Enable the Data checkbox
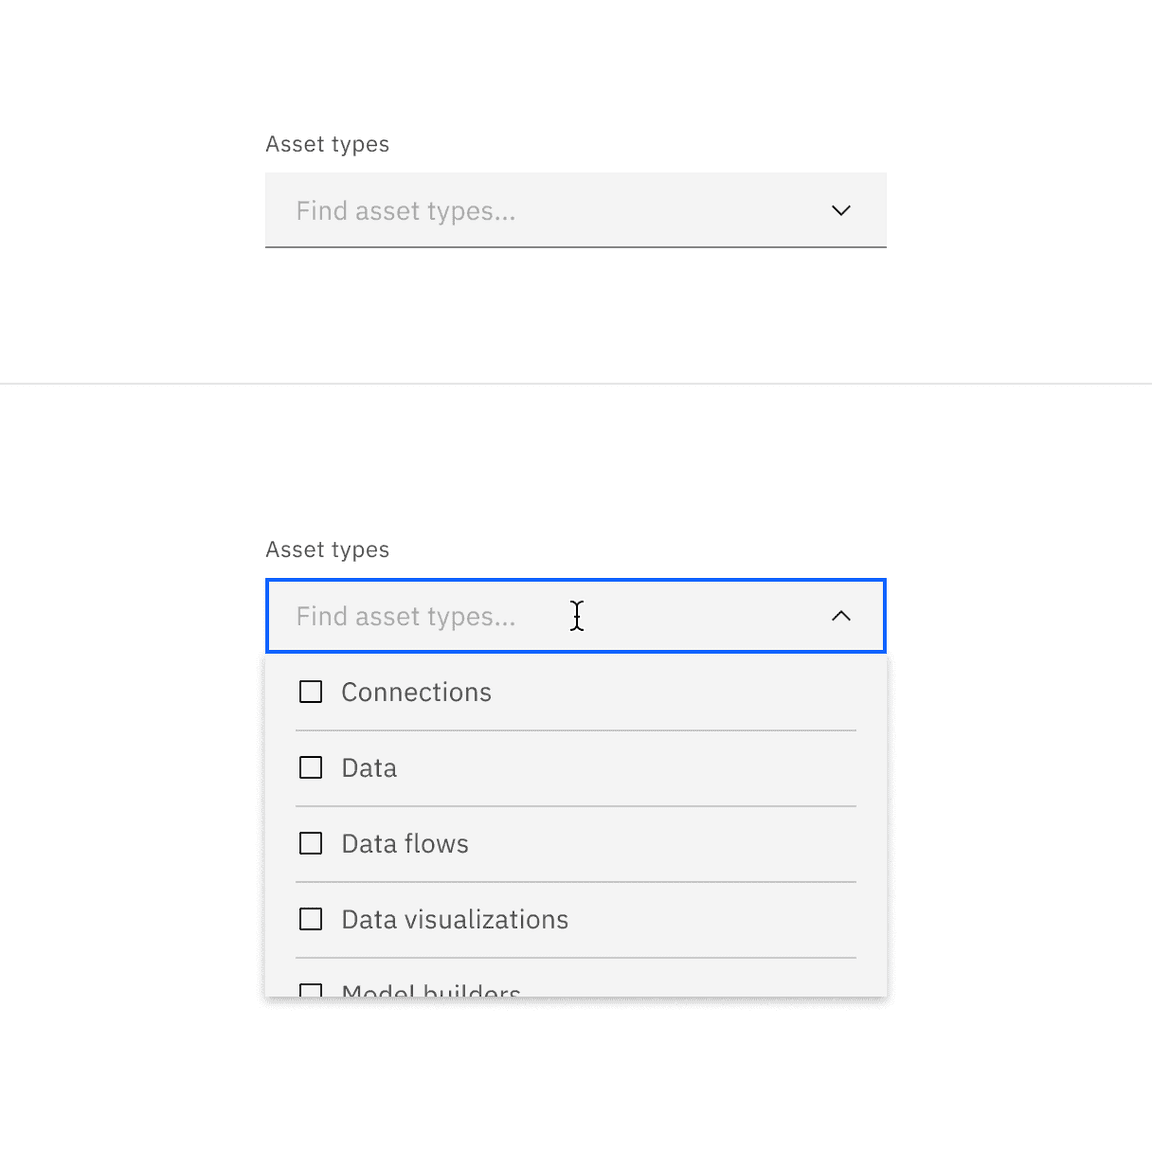1152x1152 pixels. (x=310, y=767)
